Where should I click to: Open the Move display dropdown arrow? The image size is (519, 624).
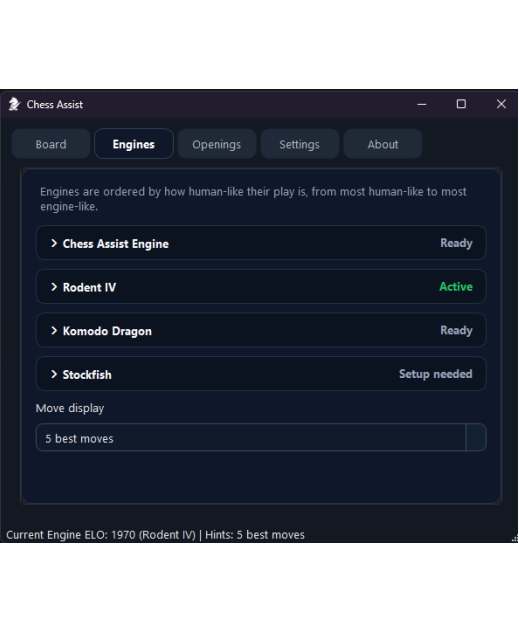[x=476, y=437]
